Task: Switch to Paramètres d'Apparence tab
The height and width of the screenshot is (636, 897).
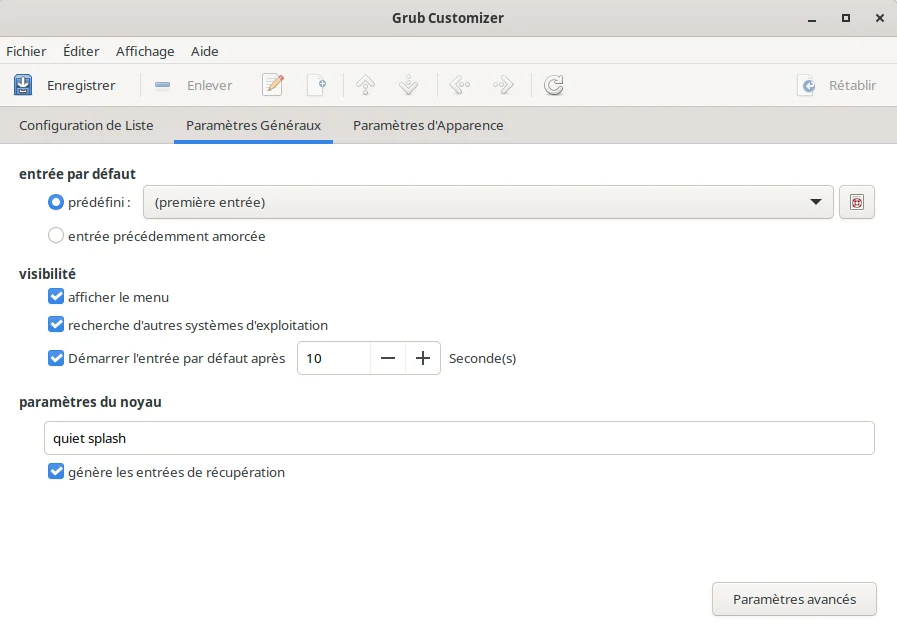Action: (428, 125)
